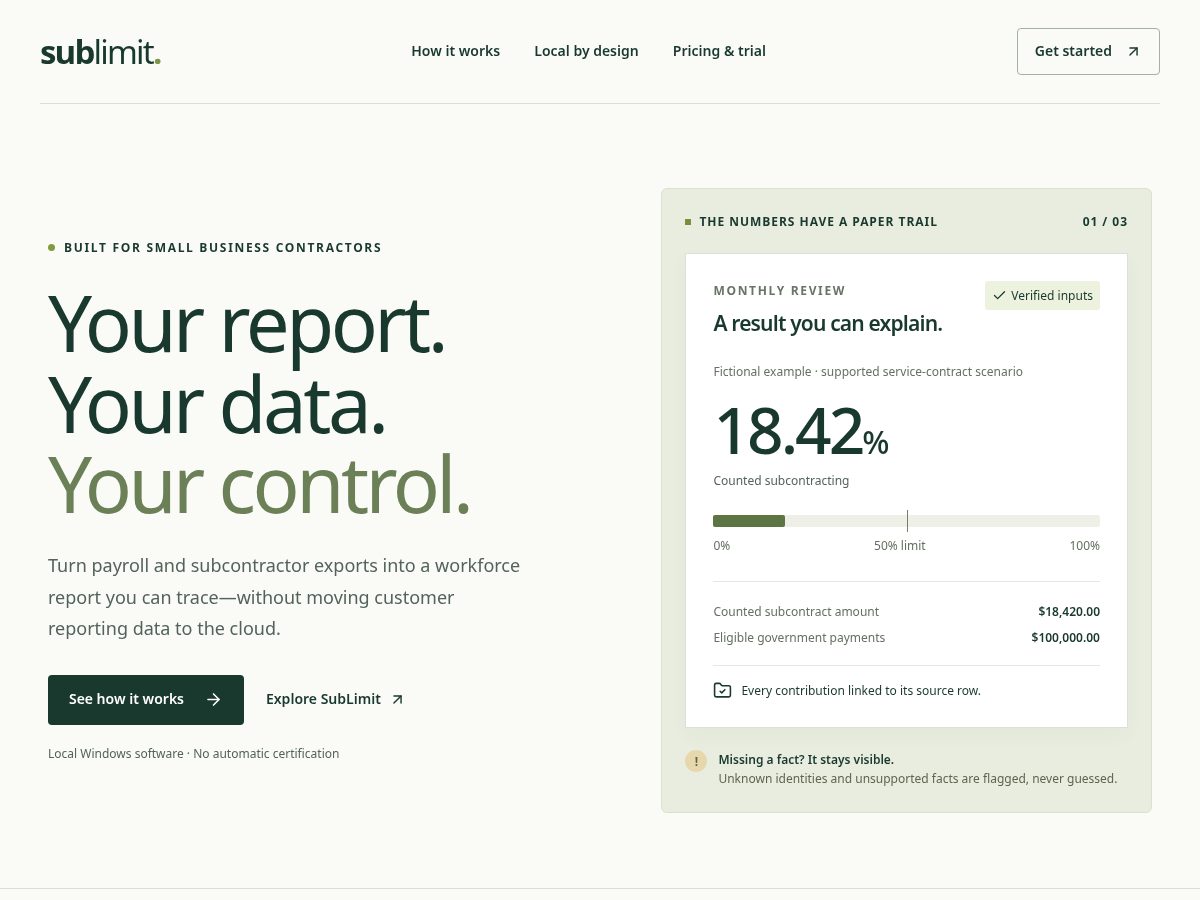
Task: Click the Verified inputs badge
Action: (x=1042, y=296)
